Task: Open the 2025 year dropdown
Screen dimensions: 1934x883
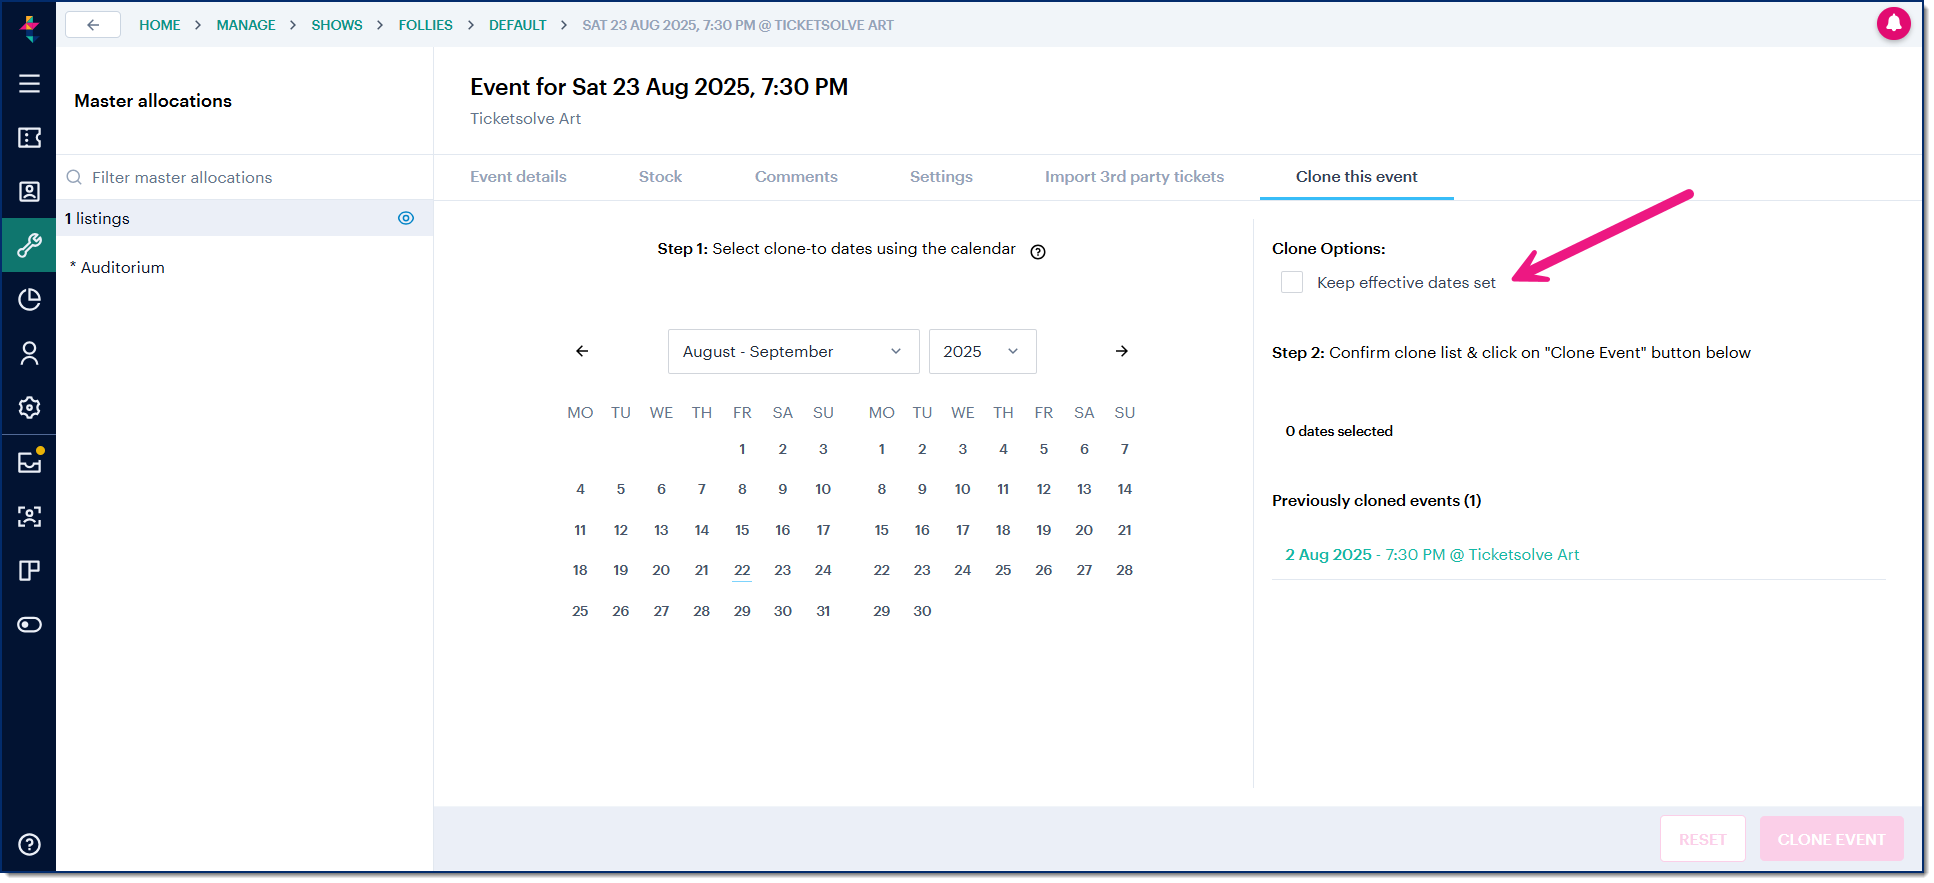Action: 982,352
